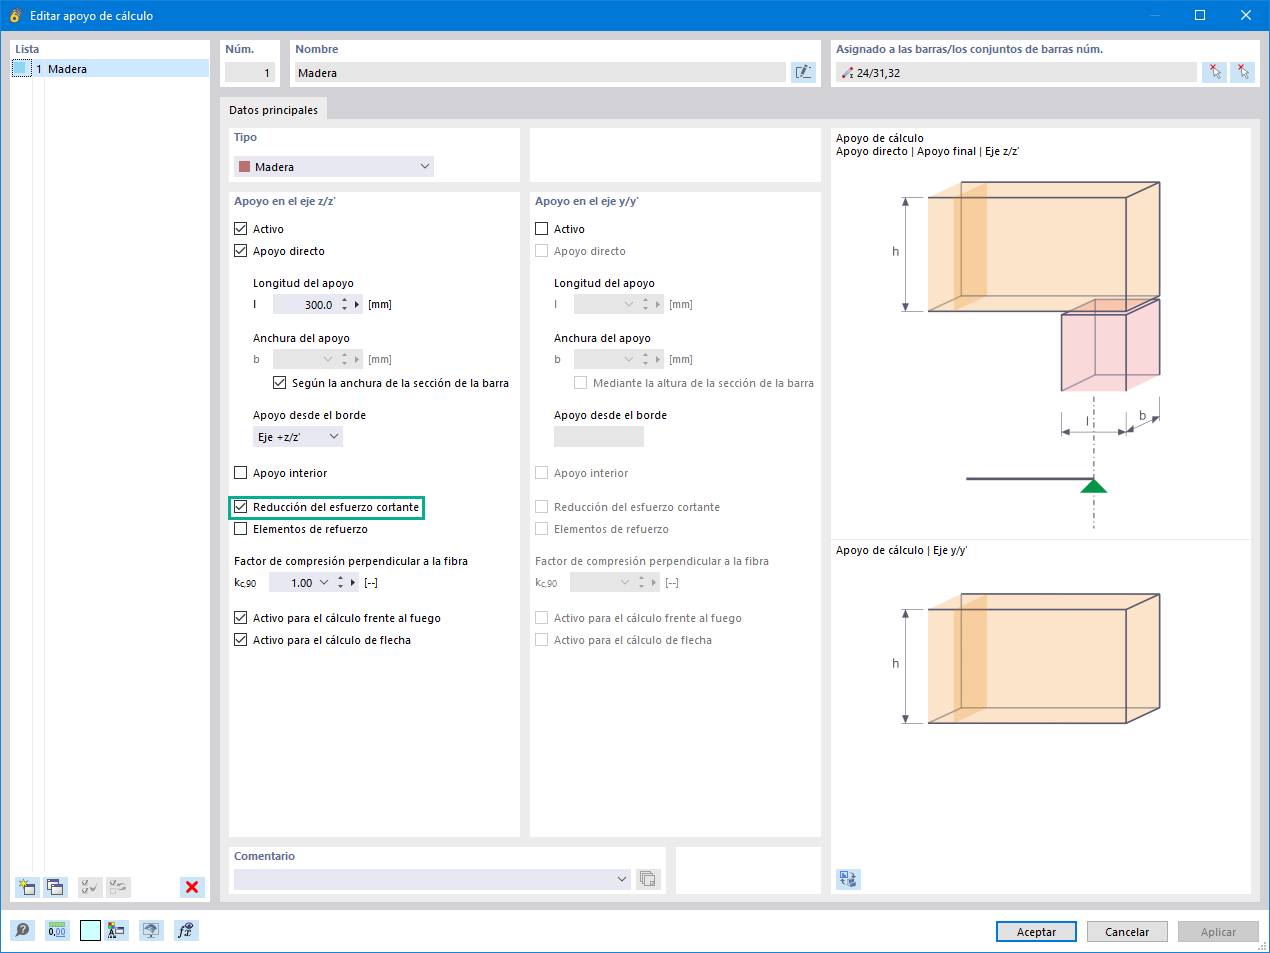Open the help search icon
1270x953 pixels.
22,931
